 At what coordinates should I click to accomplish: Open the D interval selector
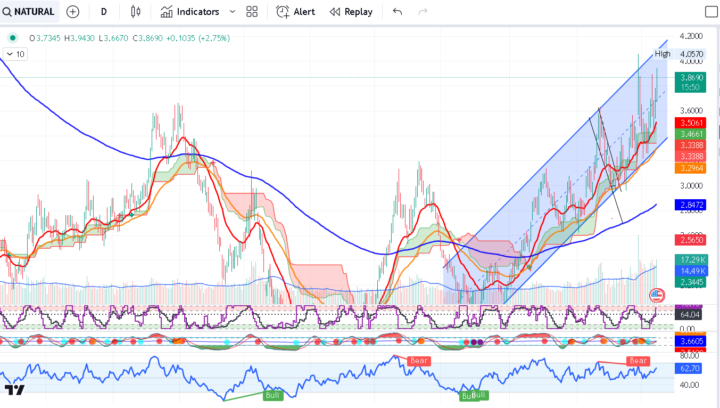coord(104,12)
